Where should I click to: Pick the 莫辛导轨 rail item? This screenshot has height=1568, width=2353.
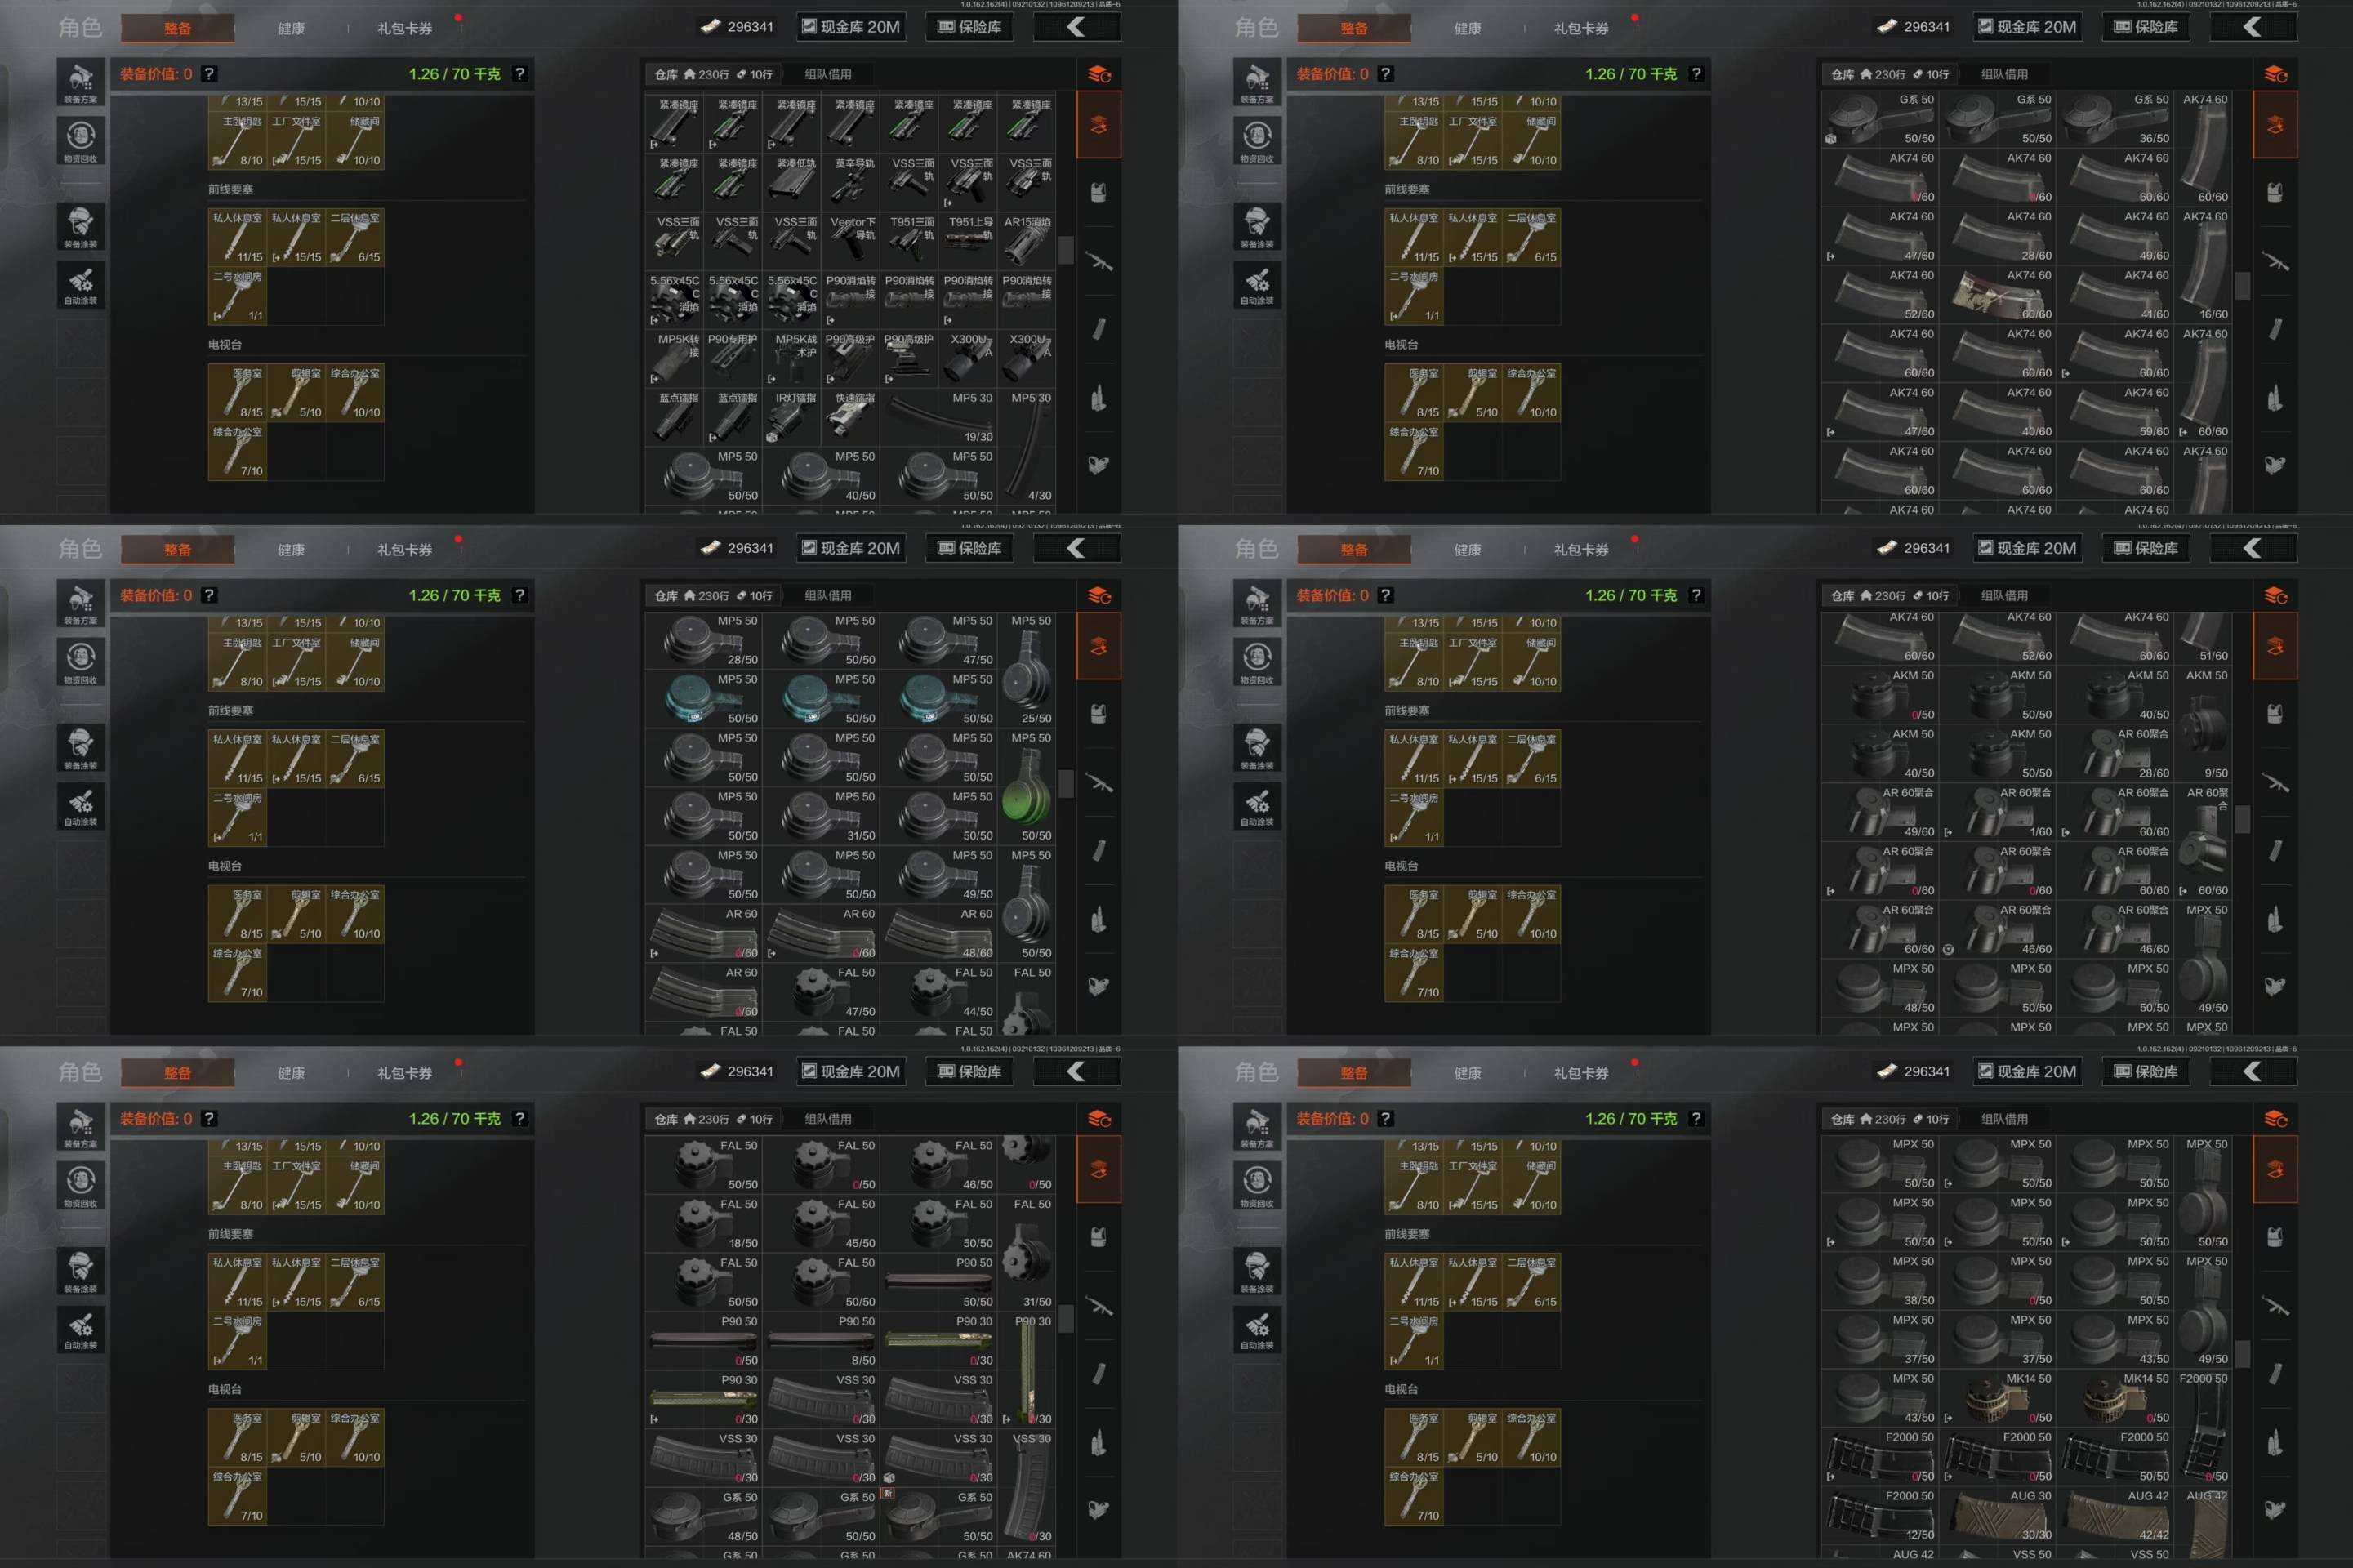[x=851, y=181]
